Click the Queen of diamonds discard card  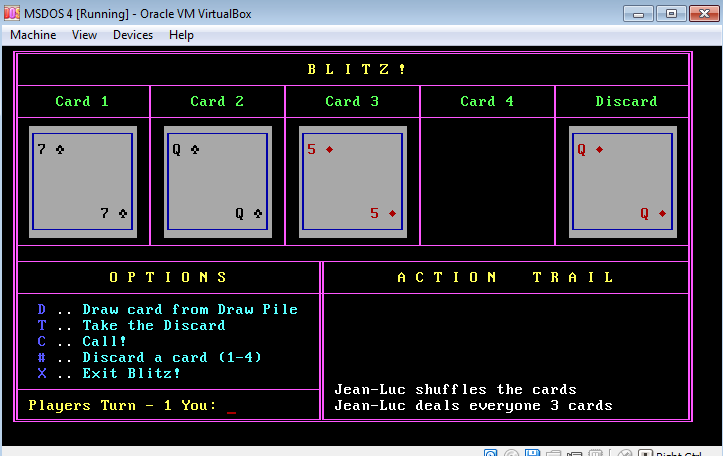(x=622, y=181)
